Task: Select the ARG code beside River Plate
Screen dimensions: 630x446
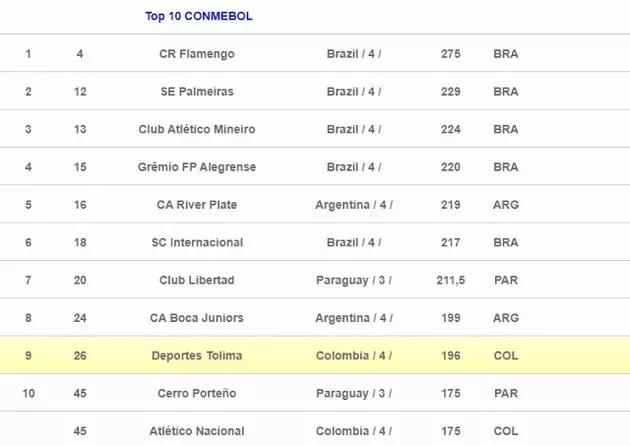Action: click(506, 205)
